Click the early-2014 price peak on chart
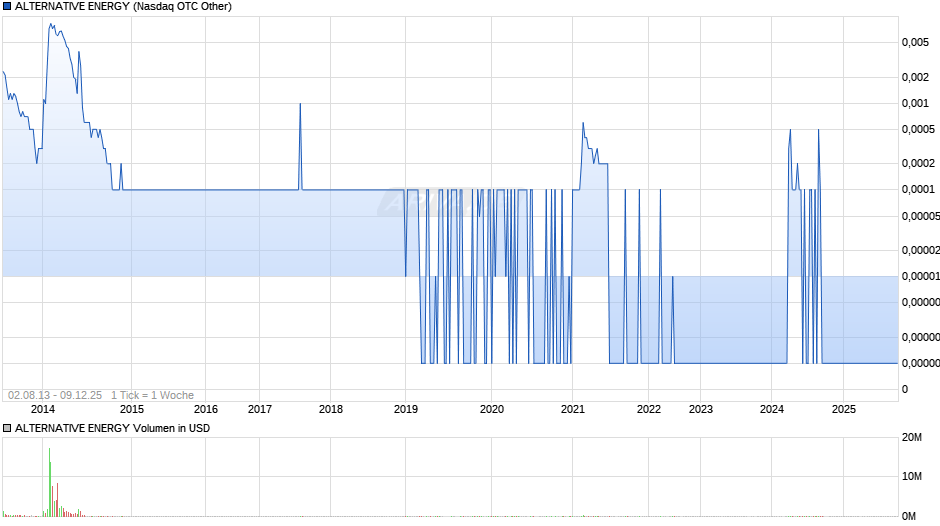 point(50,25)
